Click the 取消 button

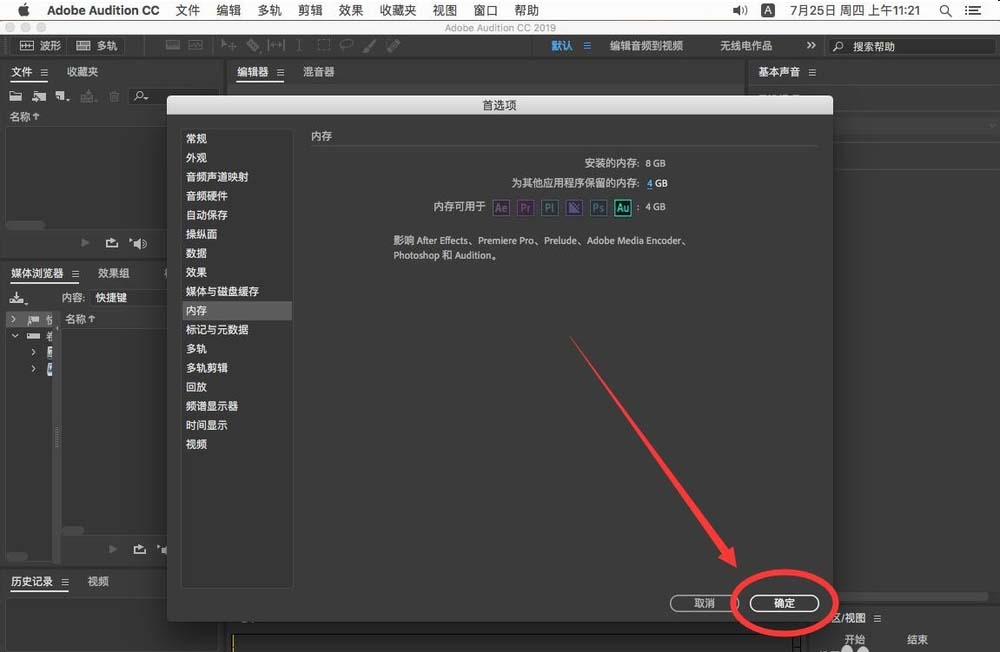(704, 603)
